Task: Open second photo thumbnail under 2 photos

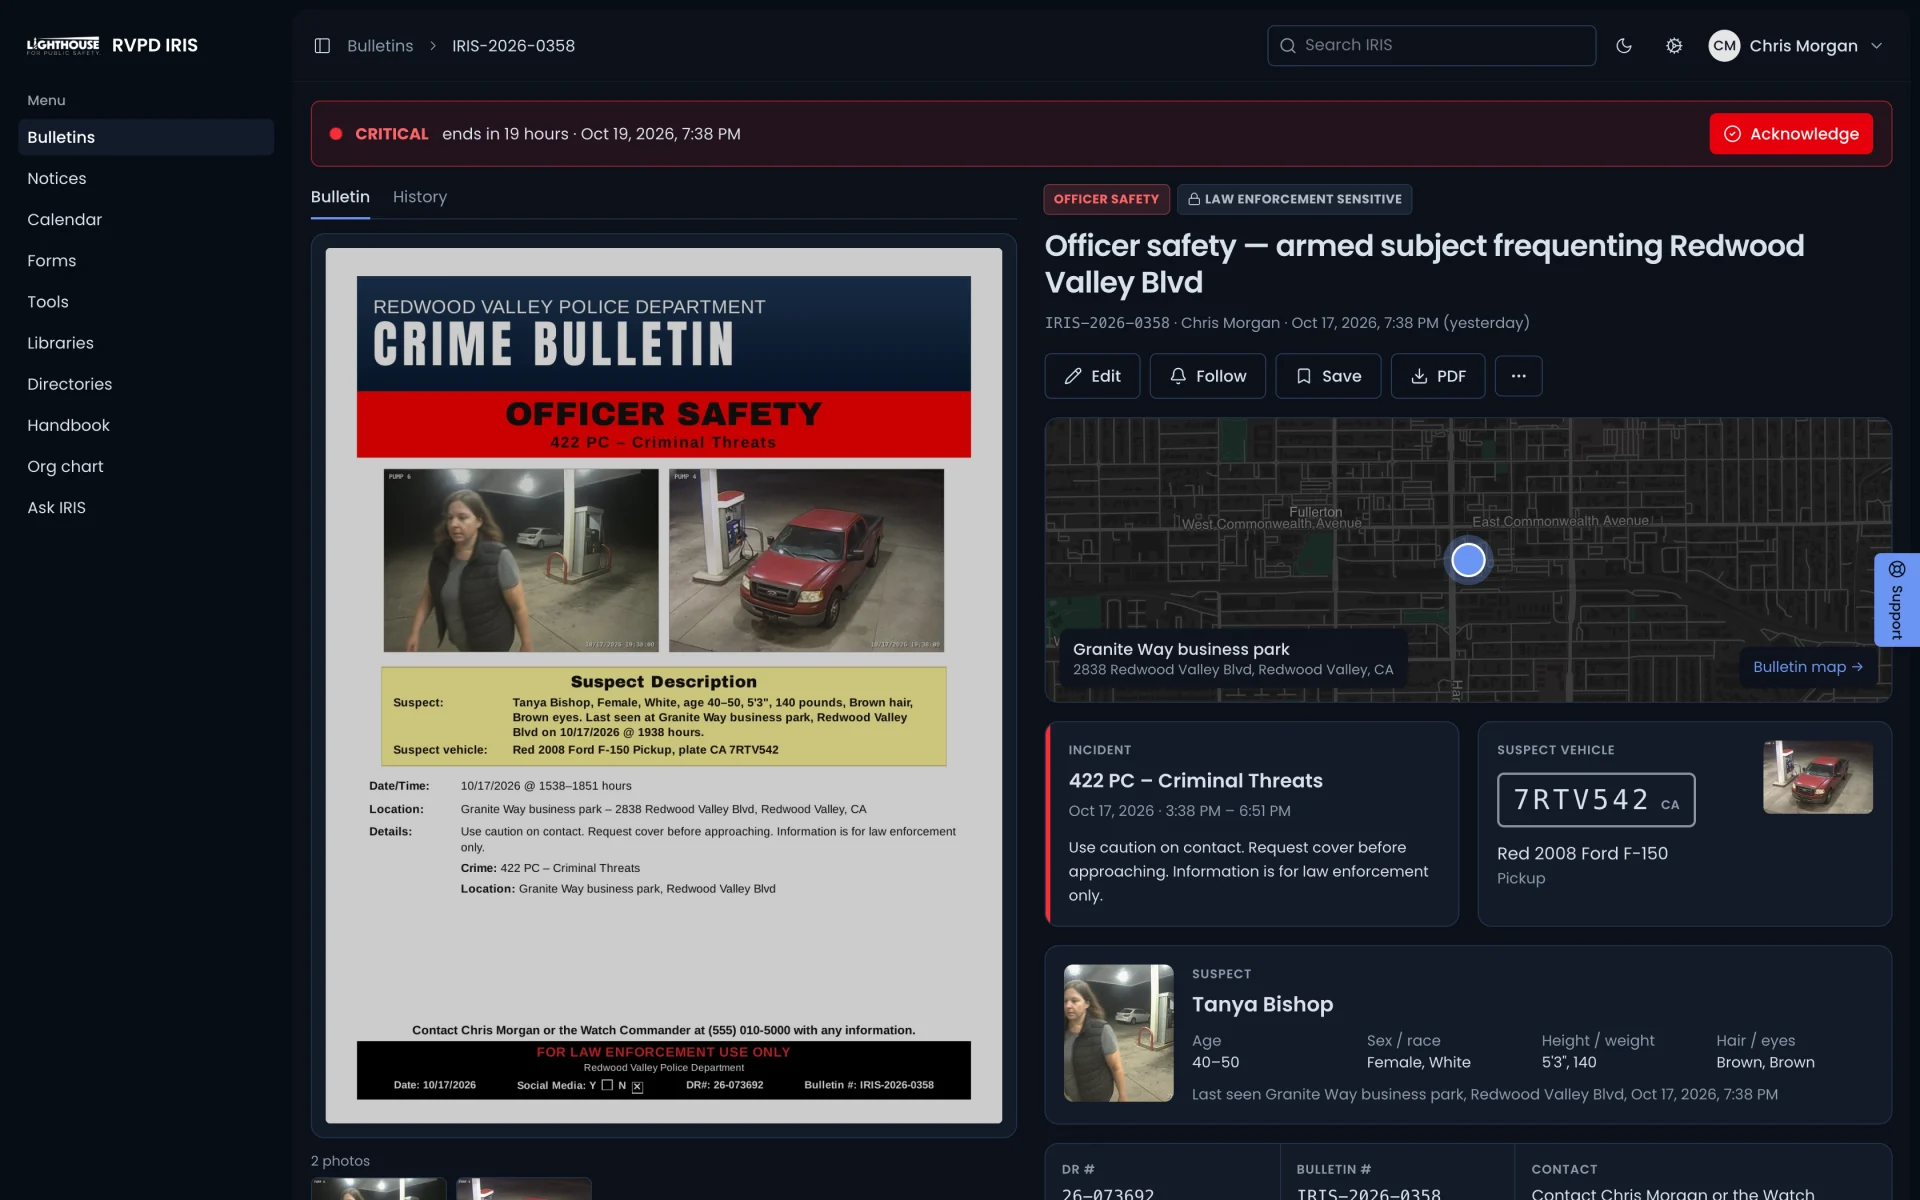Action: (524, 1189)
